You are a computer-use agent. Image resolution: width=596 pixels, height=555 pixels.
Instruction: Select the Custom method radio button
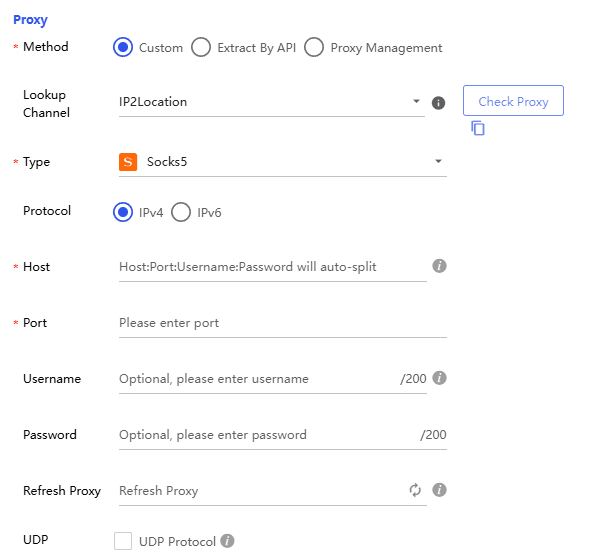coord(123,47)
